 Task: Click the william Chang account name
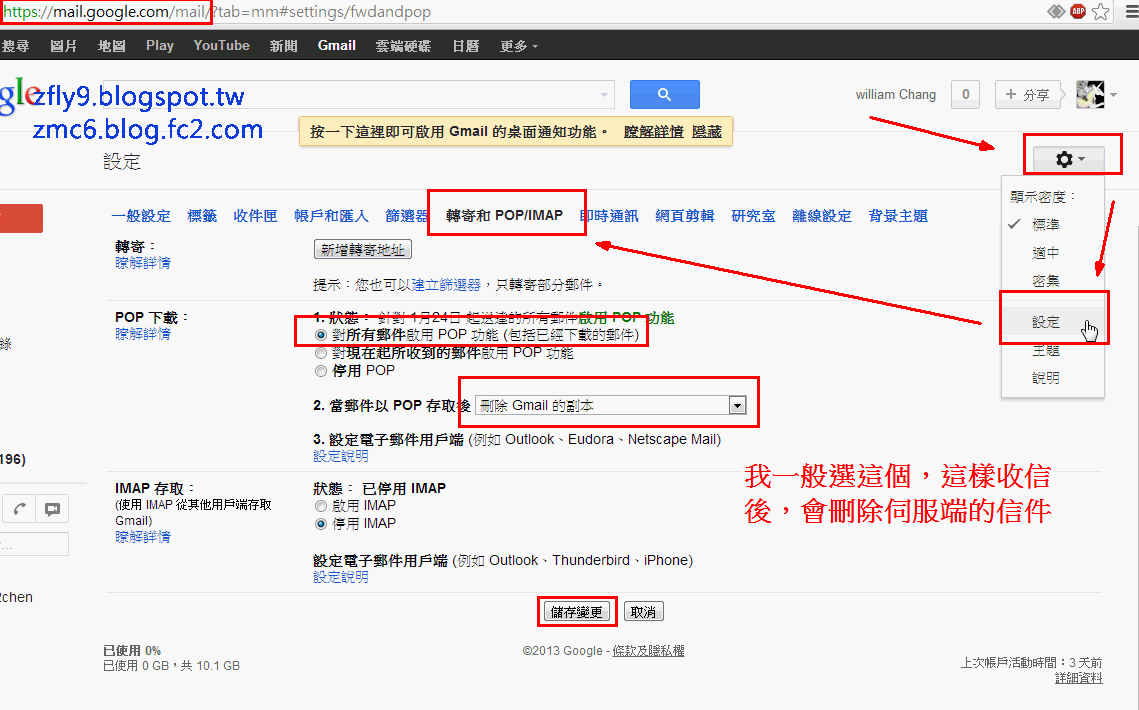[896, 94]
